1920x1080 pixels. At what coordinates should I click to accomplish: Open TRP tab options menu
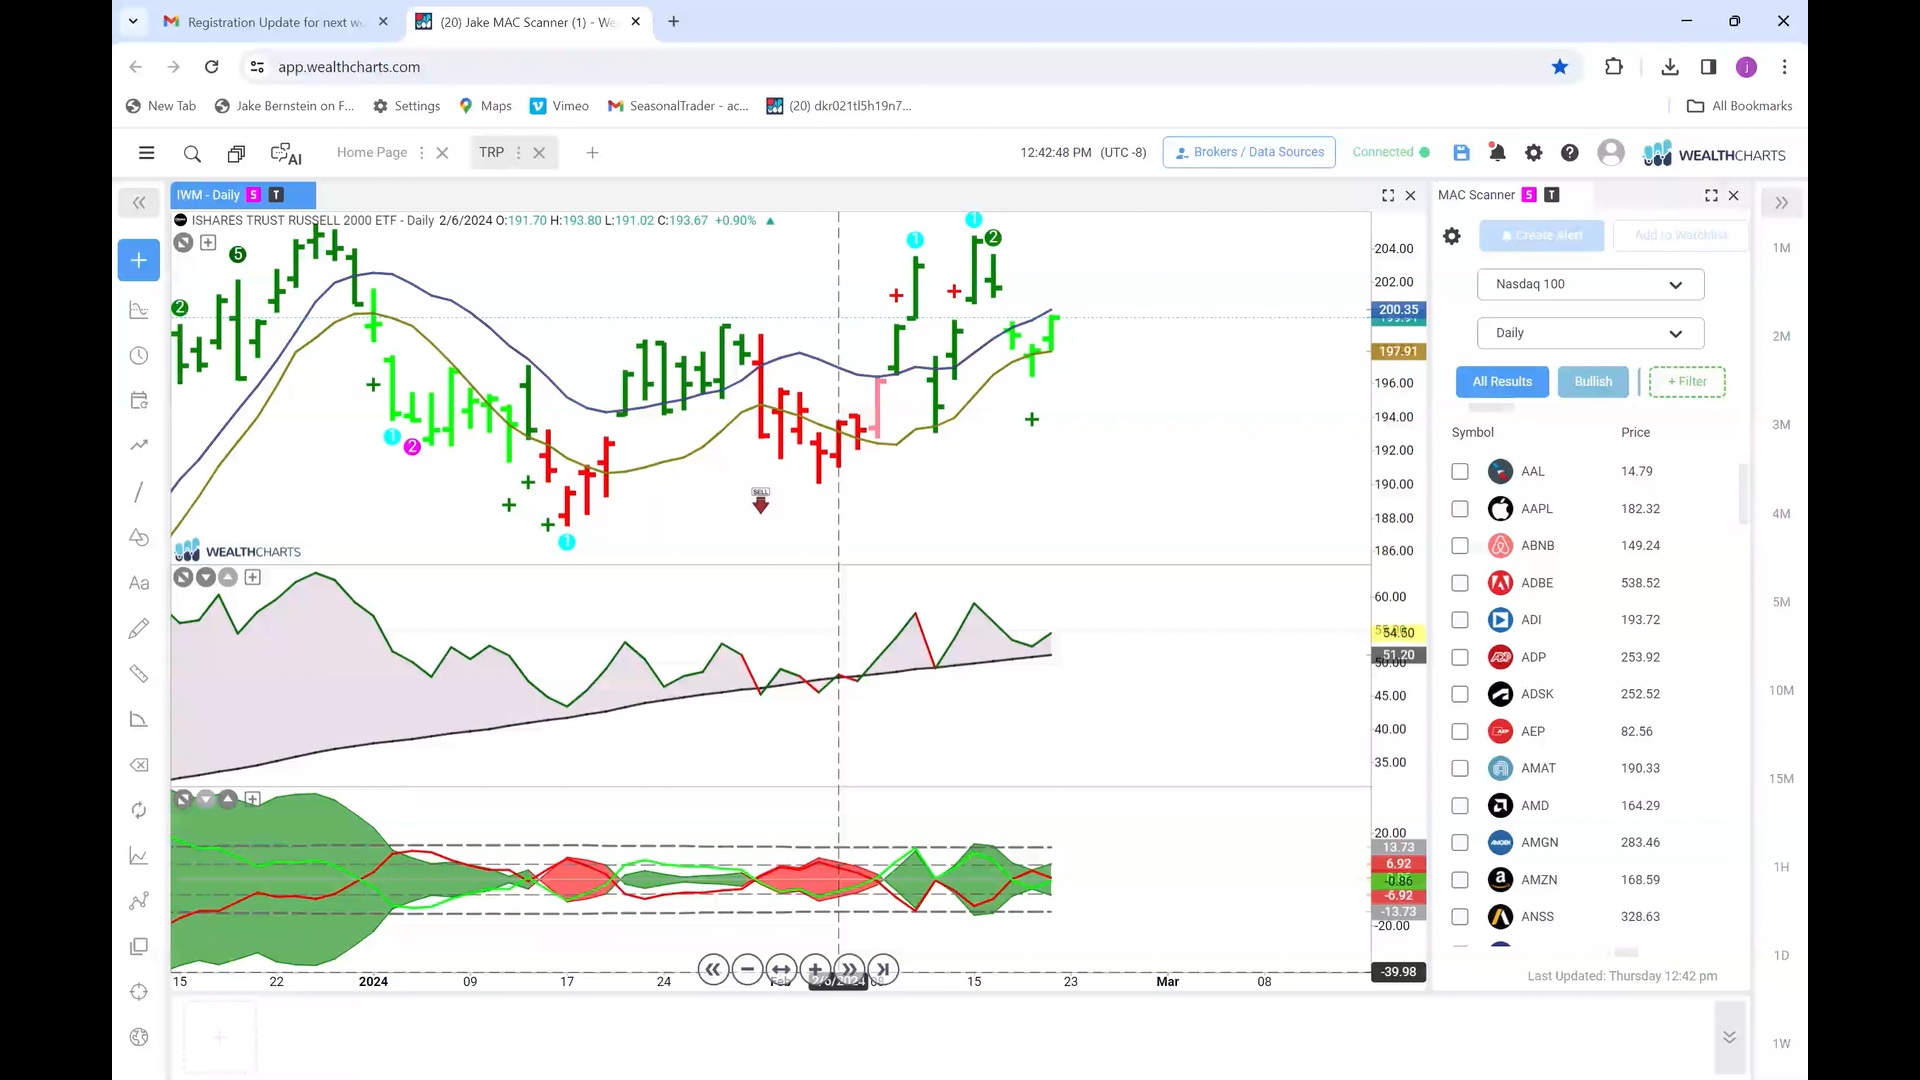pyautogui.click(x=518, y=153)
